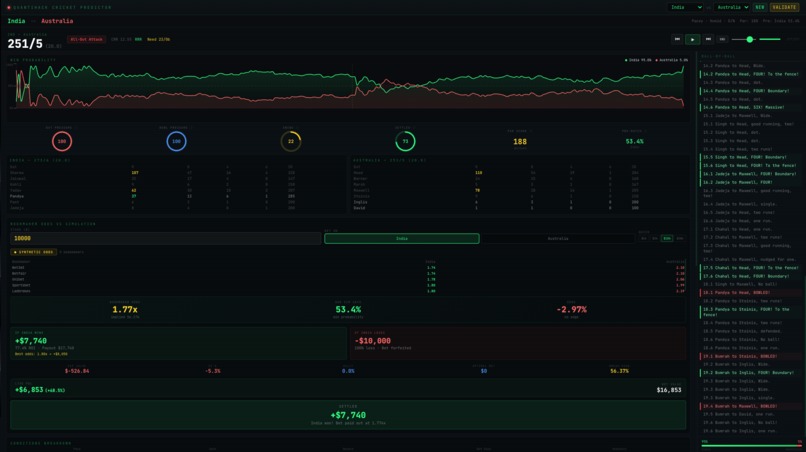Click the red dot logo in header
The image size is (806, 452).
[9, 7]
